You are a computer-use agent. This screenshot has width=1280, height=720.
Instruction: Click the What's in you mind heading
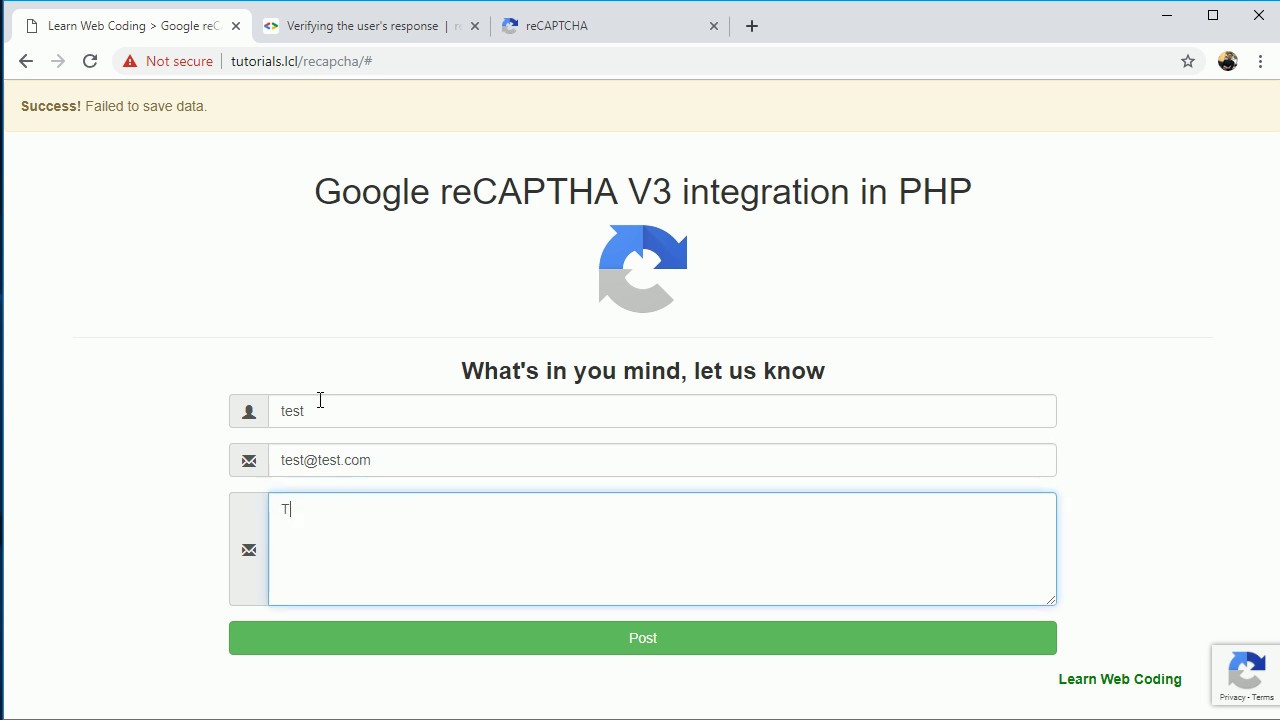point(643,371)
